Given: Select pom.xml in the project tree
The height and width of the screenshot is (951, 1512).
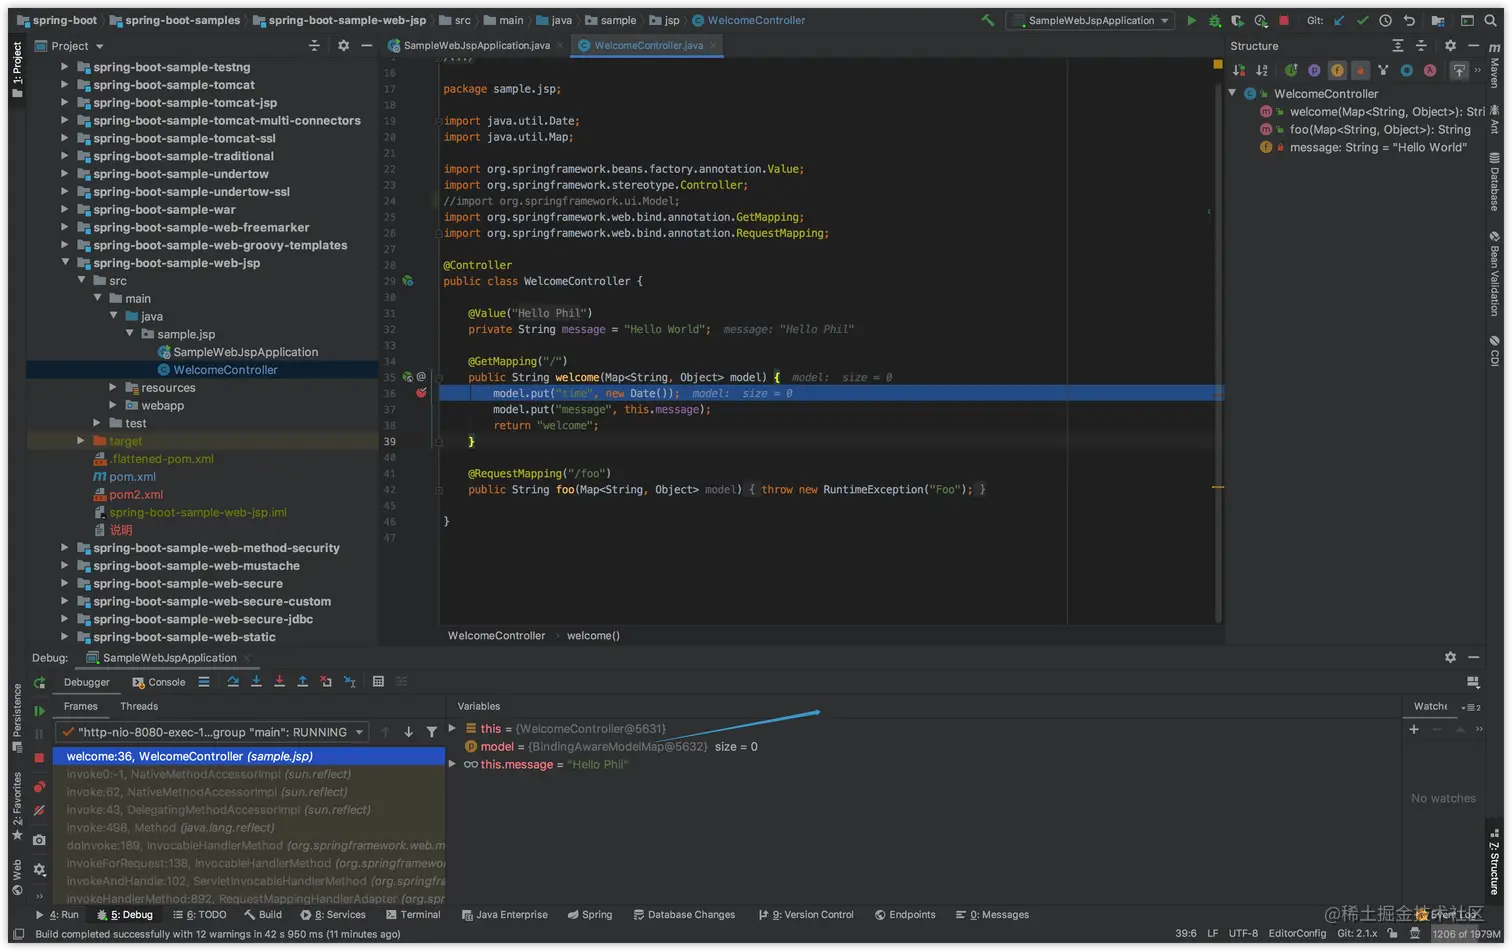Looking at the screenshot, I should [x=132, y=477].
